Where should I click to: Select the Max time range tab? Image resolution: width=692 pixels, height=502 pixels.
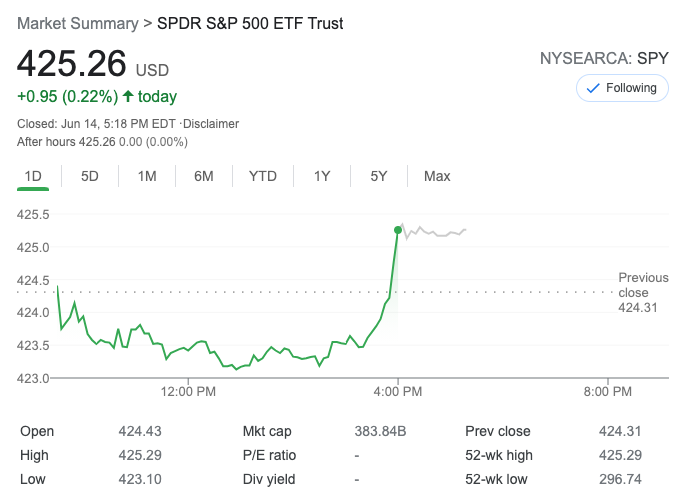tap(437, 176)
